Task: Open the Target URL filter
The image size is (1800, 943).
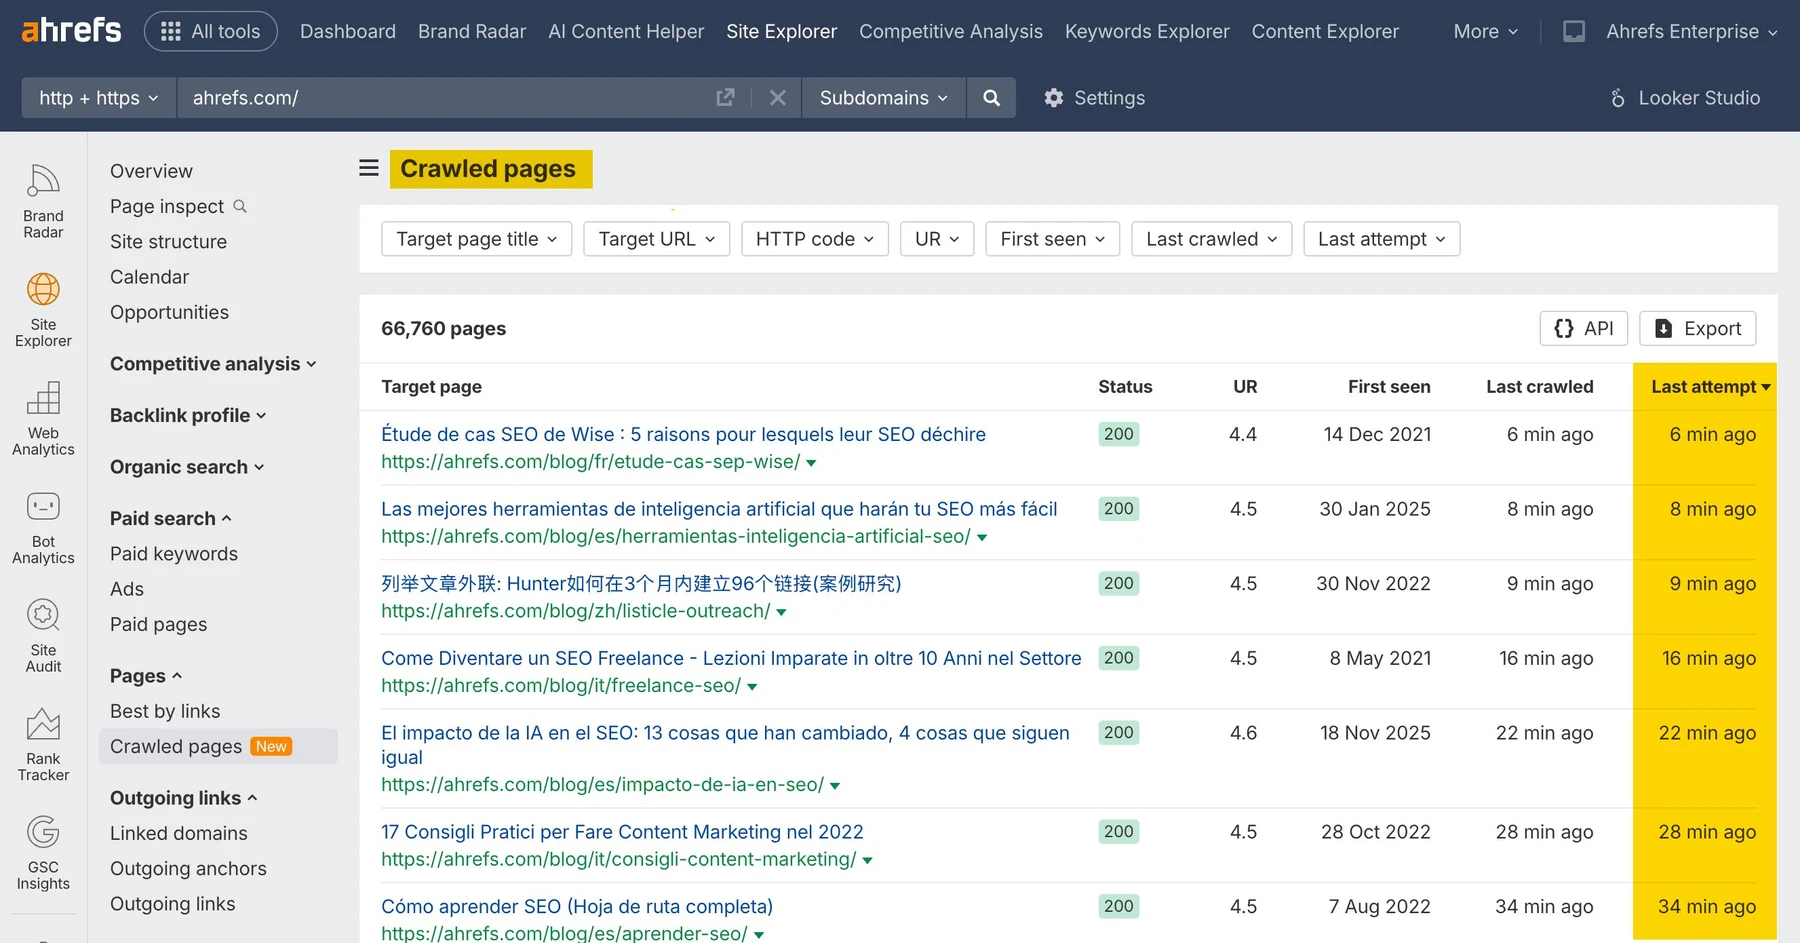Action: (656, 239)
